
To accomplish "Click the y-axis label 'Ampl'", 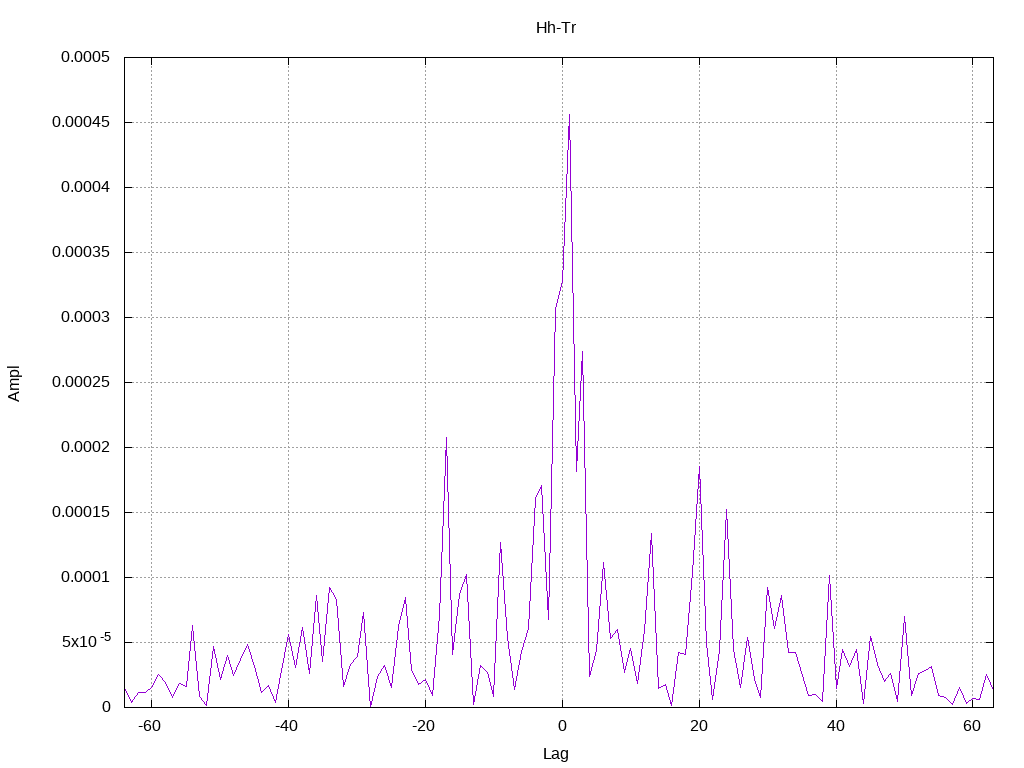I will tap(14, 383).
